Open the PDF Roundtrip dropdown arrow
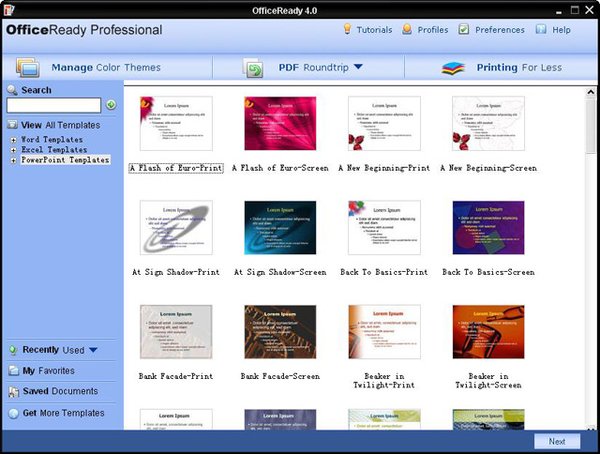This screenshot has height=454, width=600. (358, 67)
